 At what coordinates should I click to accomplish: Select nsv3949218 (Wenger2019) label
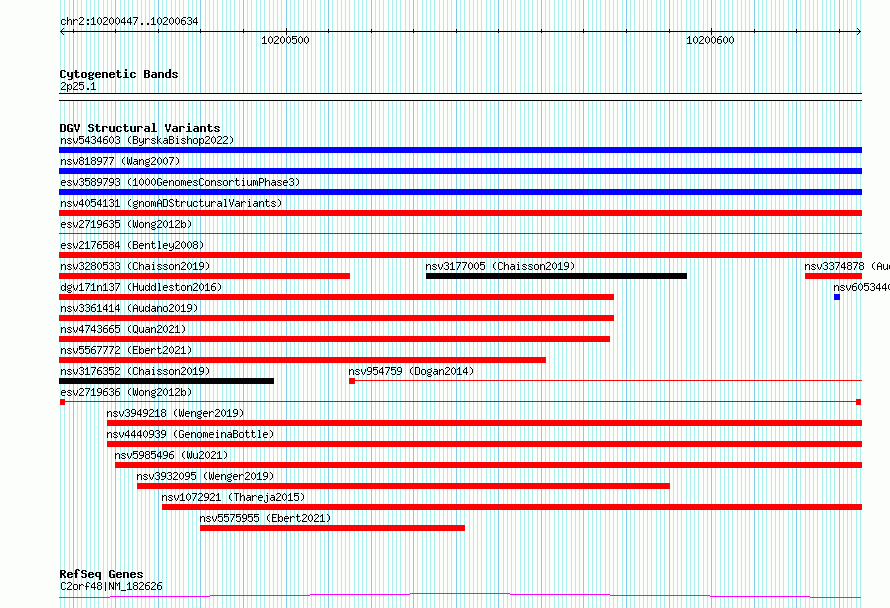tap(175, 413)
